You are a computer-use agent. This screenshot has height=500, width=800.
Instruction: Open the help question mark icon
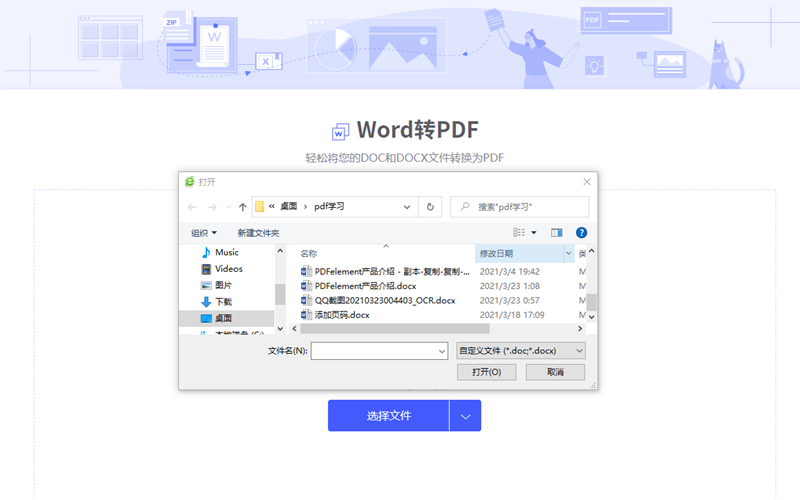[581, 233]
